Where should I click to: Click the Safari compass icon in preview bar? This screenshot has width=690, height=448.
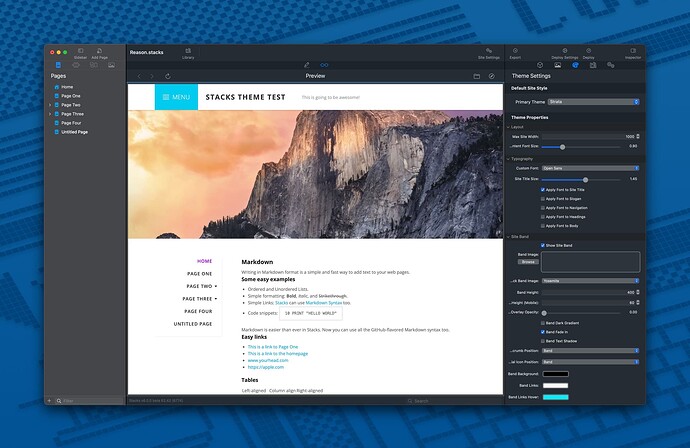coord(492,76)
